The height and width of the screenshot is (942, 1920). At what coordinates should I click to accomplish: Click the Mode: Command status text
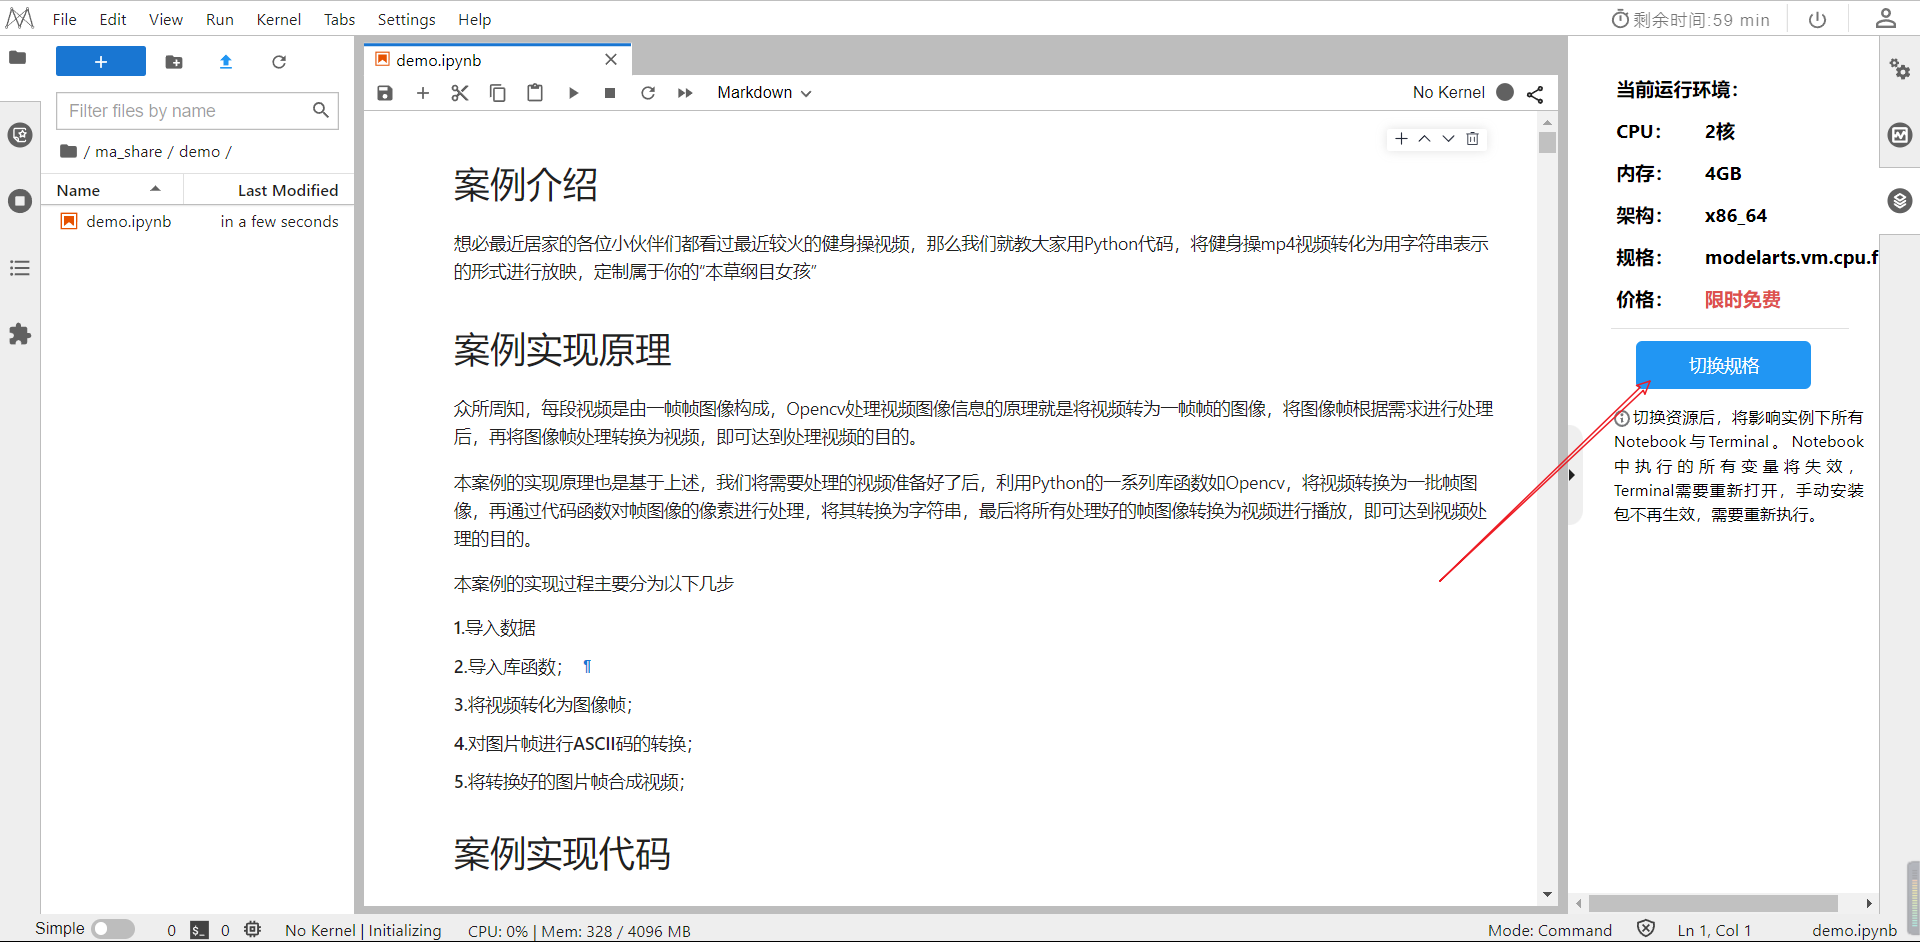(x=1550, y=930)
